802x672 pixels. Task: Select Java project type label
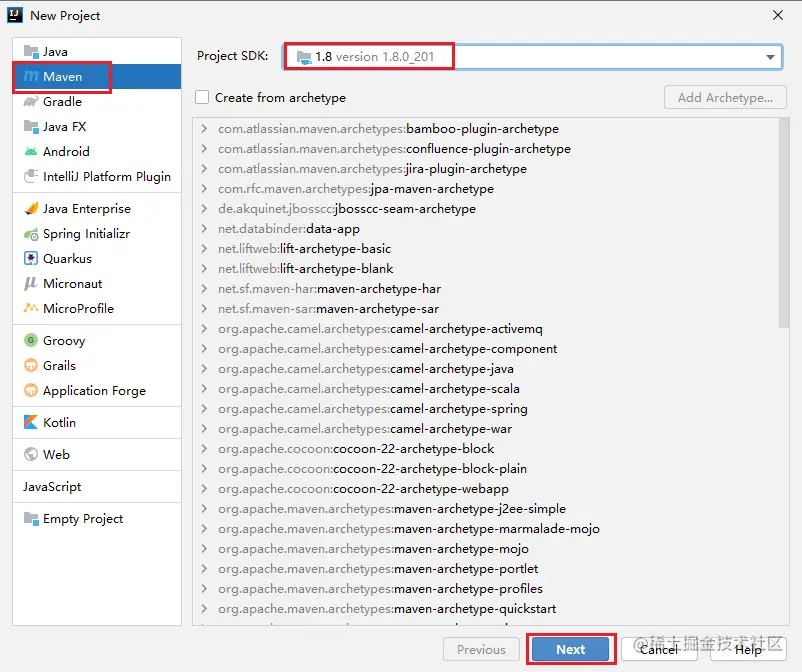pos(55,52)
